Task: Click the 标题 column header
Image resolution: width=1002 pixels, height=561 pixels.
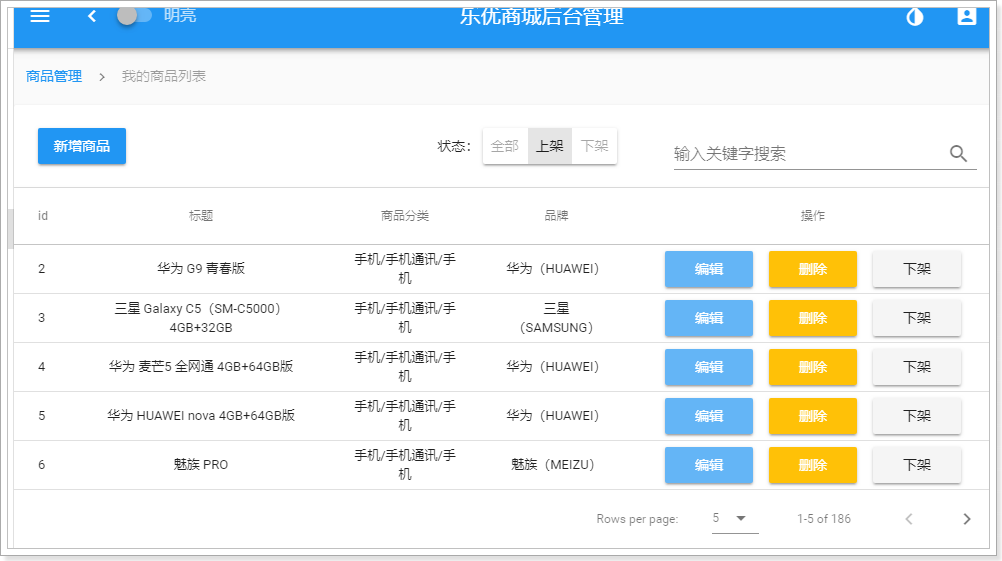Action: coord(201,216)
